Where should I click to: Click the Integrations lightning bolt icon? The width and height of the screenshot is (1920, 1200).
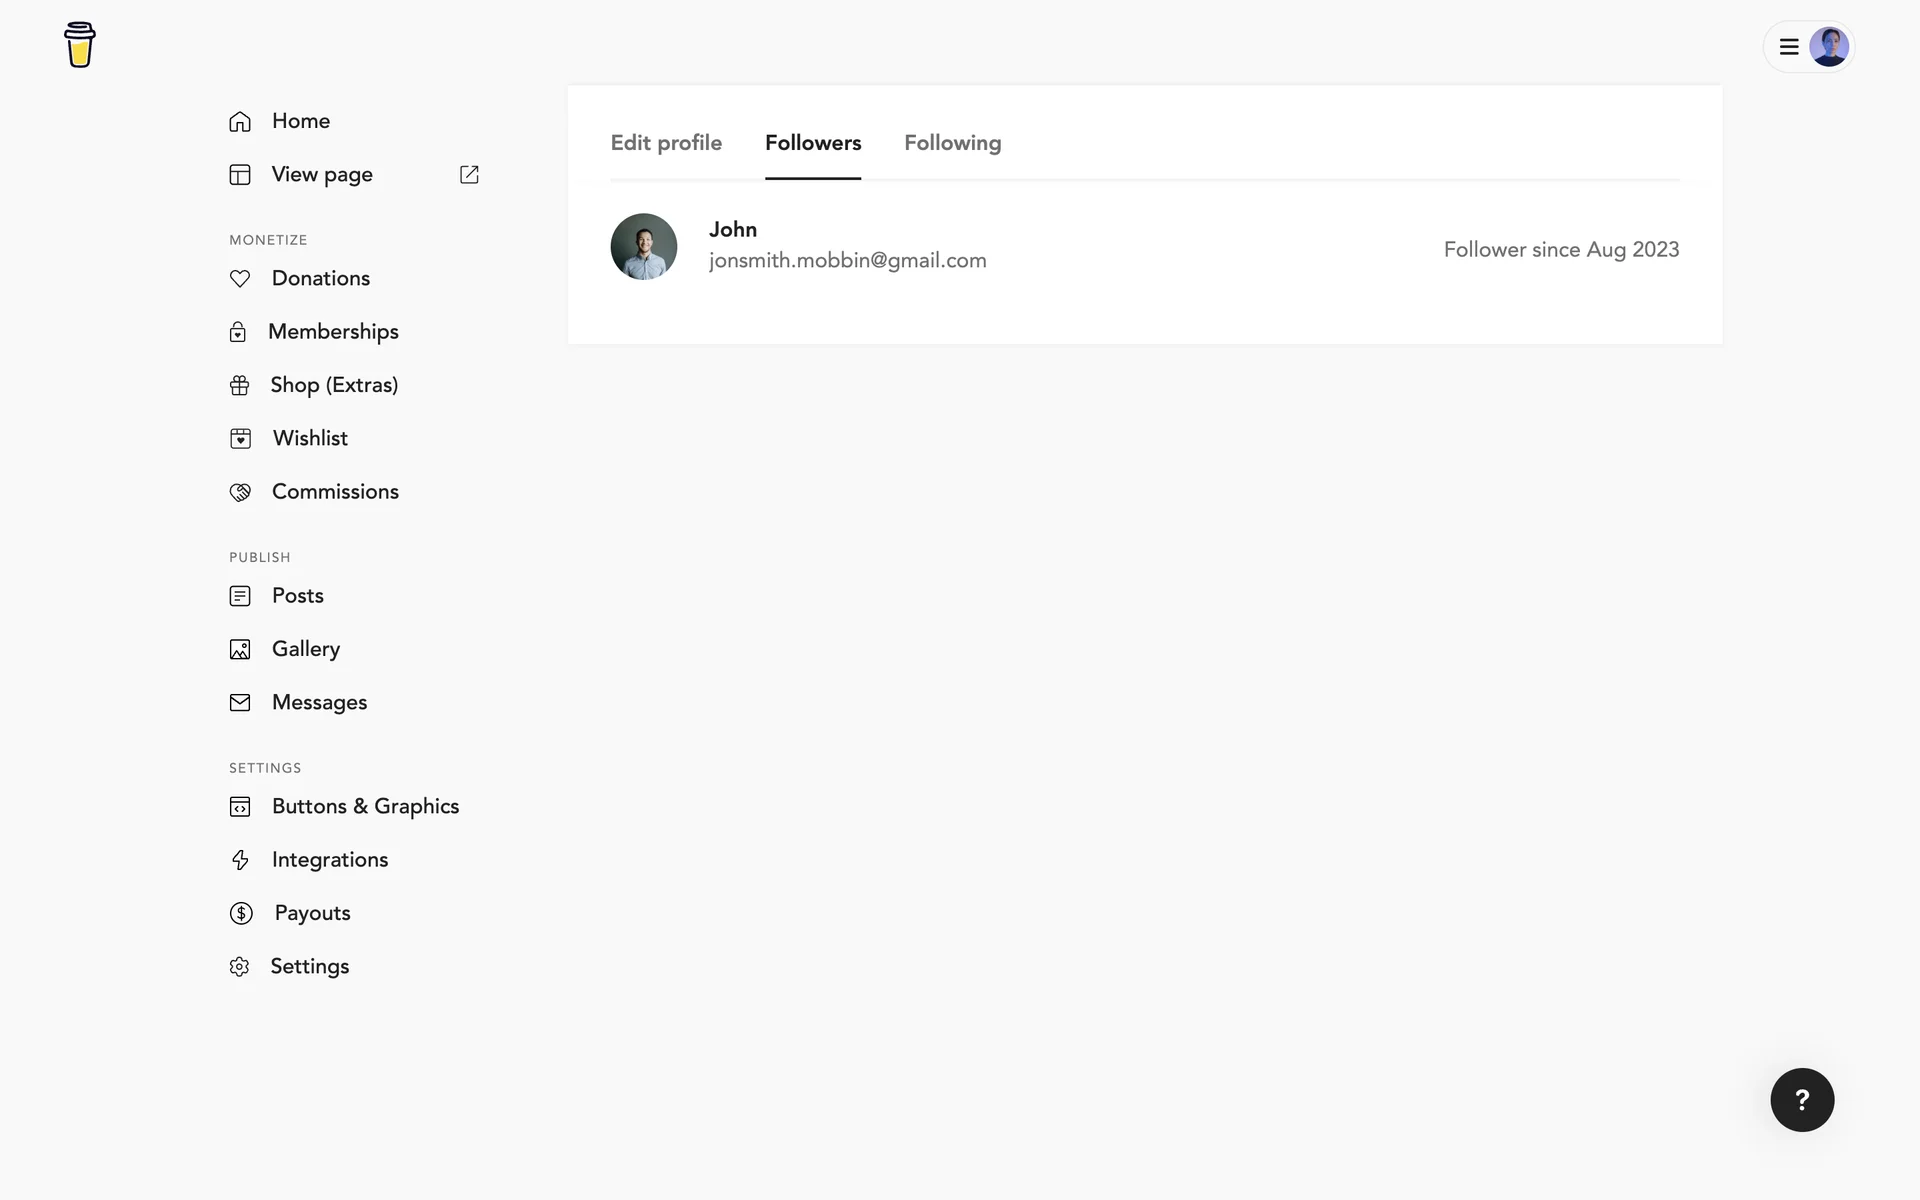tap(240, 860)
